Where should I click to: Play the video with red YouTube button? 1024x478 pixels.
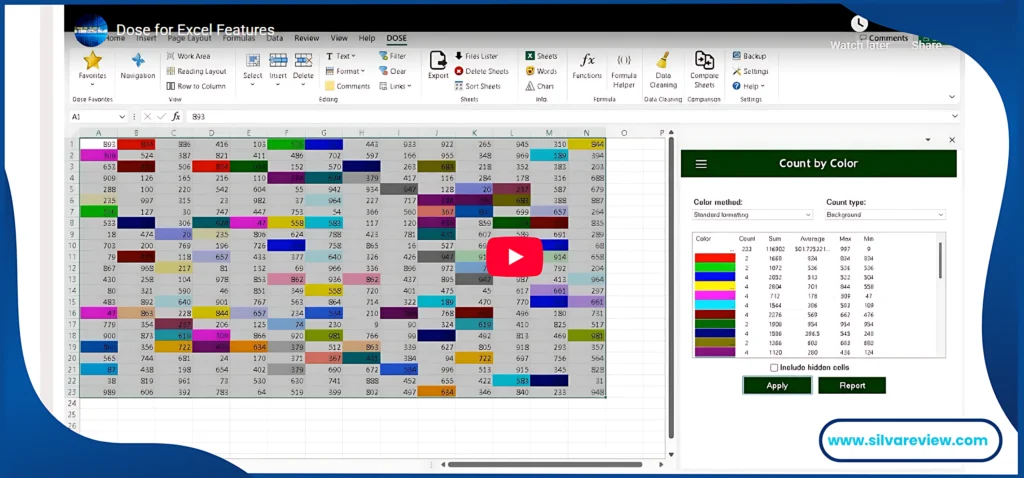coord(515,257)
